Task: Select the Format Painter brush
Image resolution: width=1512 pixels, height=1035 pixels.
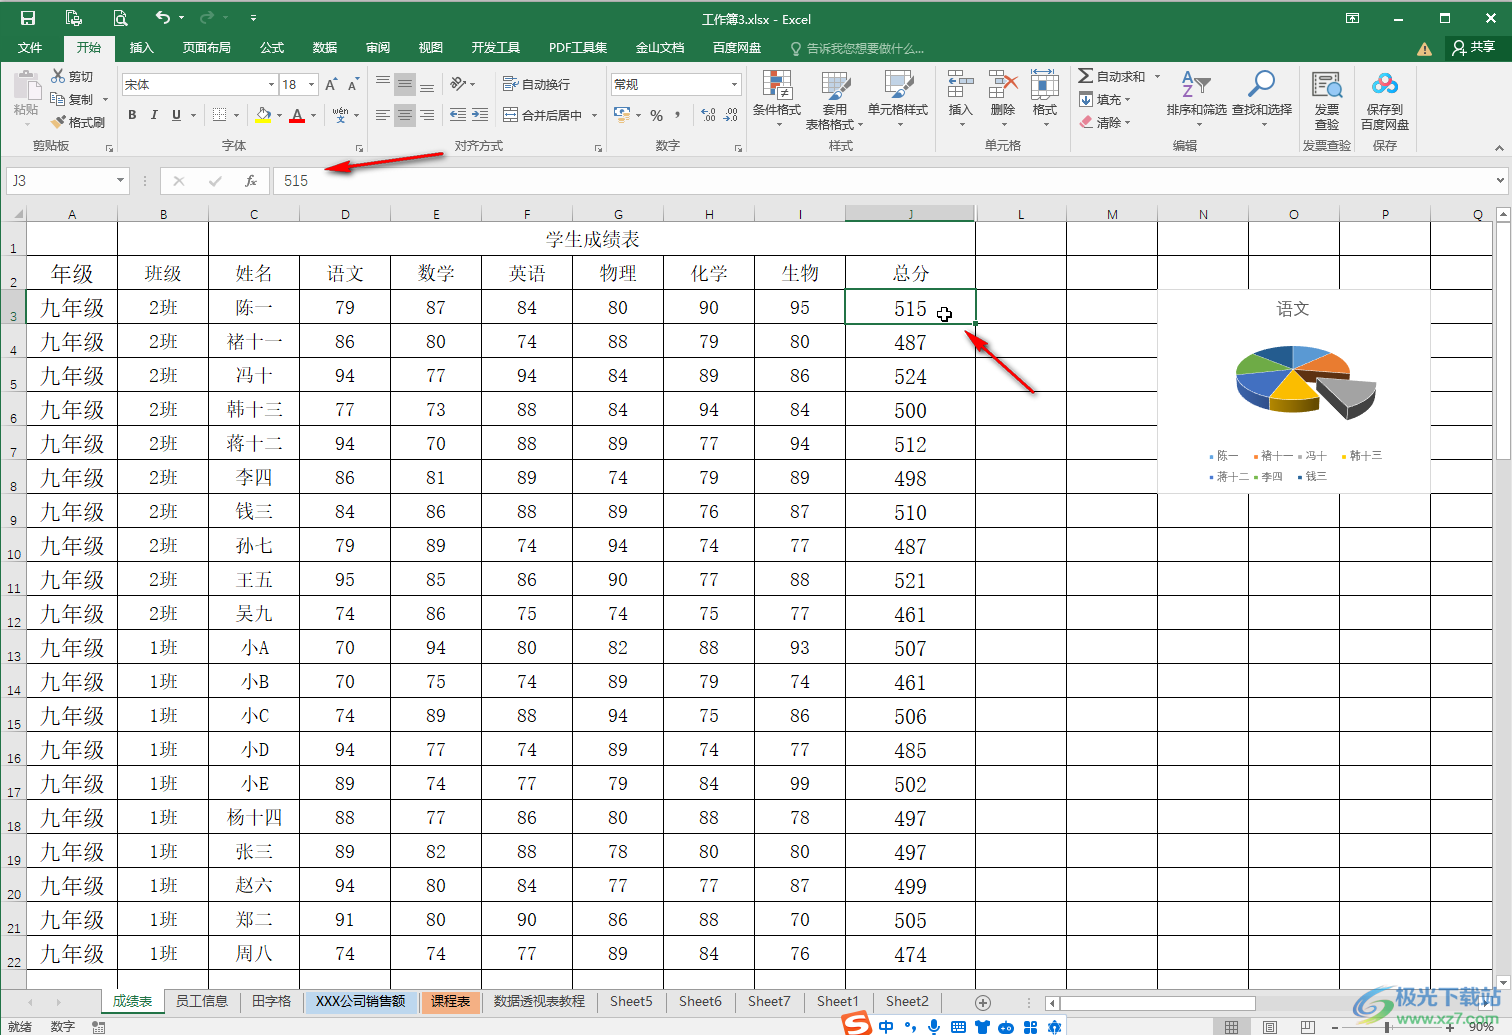Action: tap(78, 122)
